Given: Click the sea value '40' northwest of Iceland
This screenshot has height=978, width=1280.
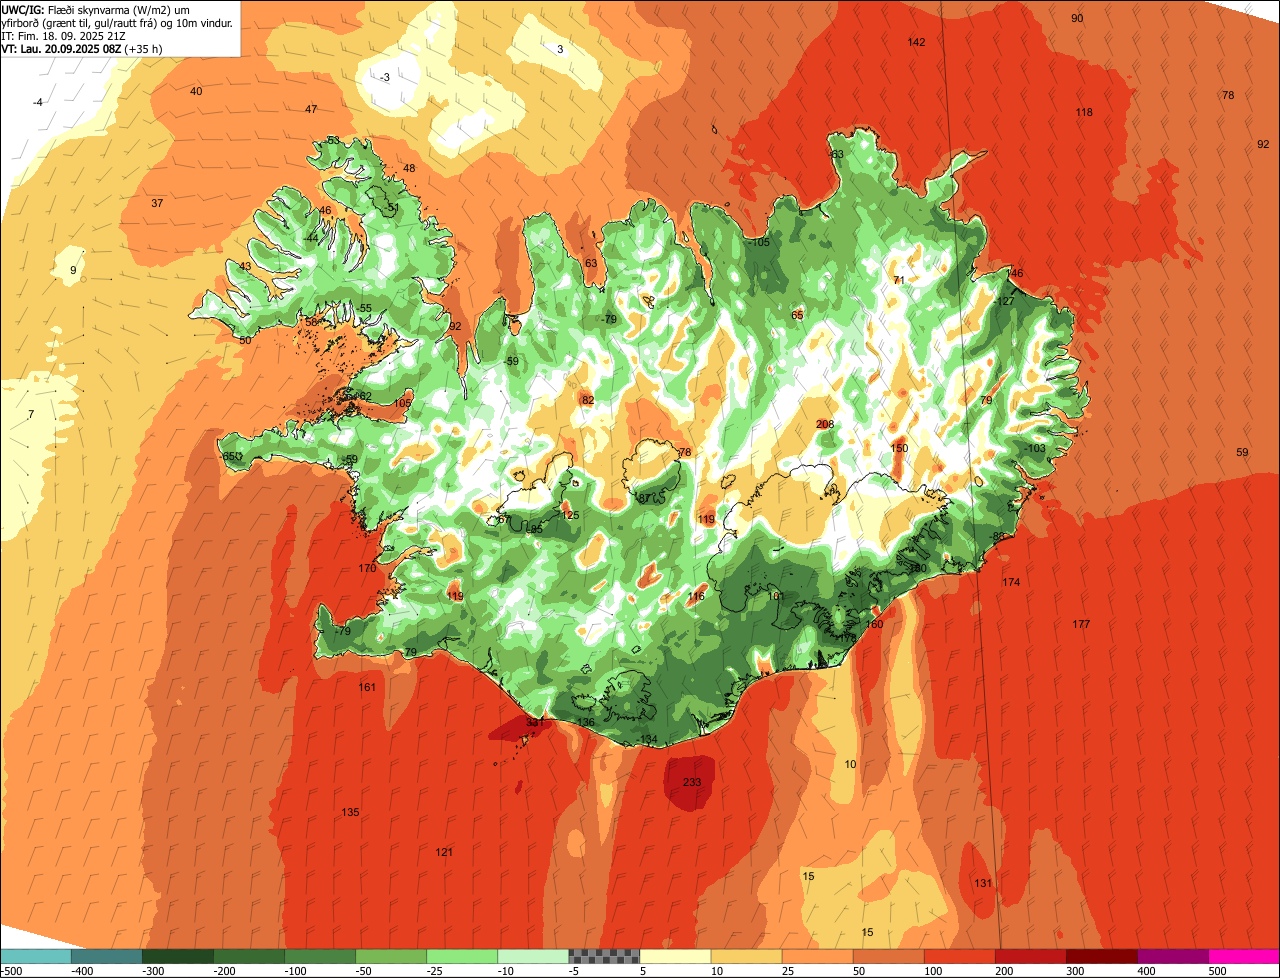Looking at the screenshot, I should [196, 91].
